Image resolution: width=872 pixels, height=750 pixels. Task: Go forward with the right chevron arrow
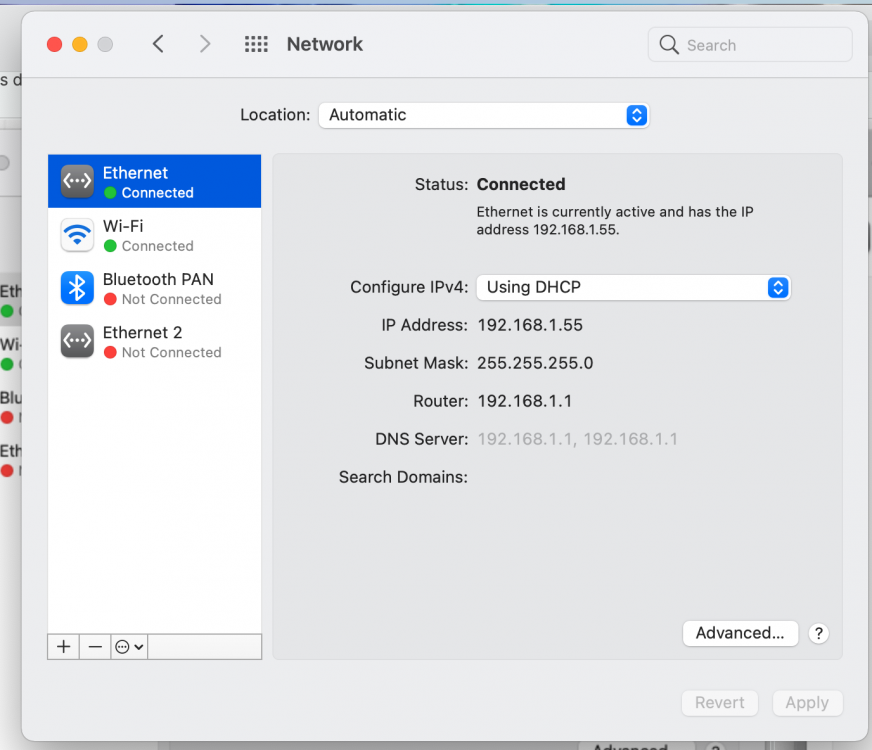(205, 44)
